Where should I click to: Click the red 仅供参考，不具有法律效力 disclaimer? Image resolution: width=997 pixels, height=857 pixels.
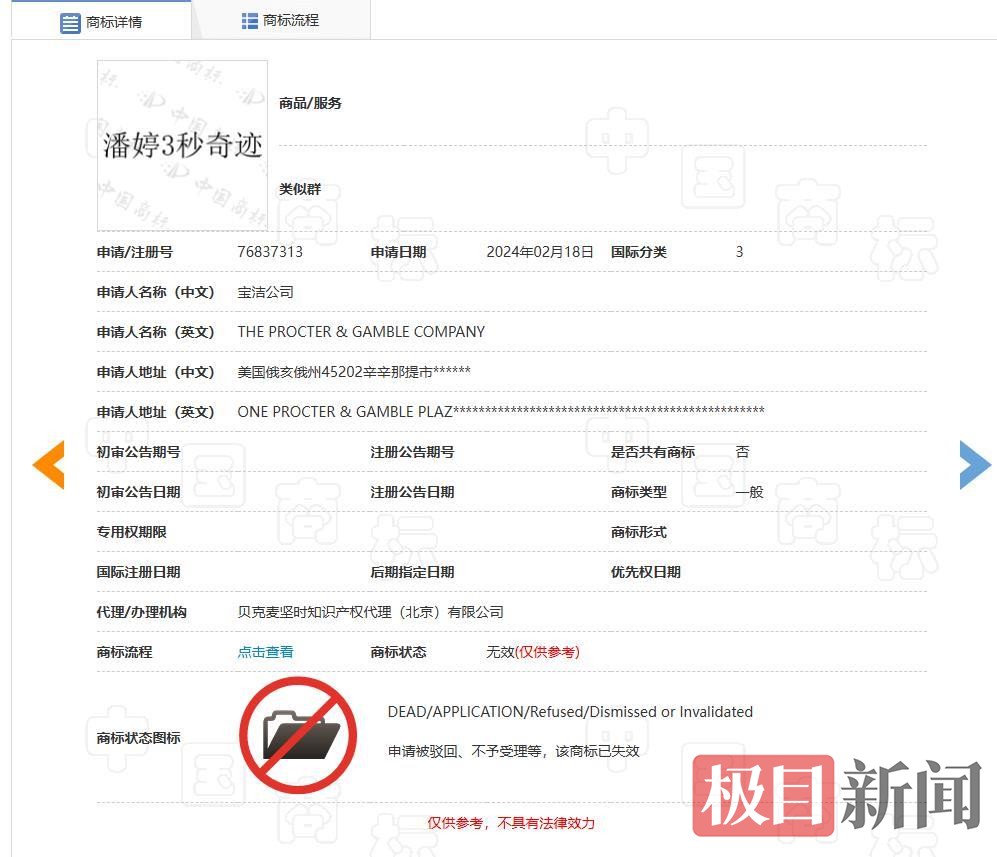[511, 823]
